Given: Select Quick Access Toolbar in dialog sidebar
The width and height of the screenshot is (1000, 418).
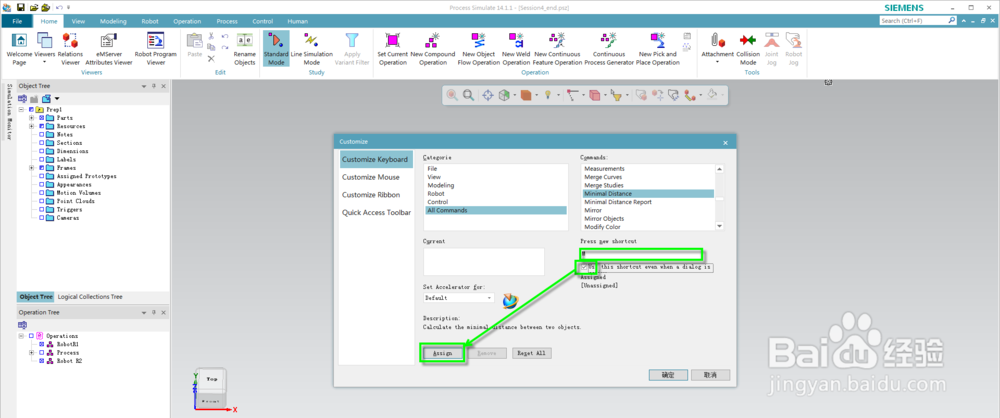Looking at the screenshot, I should 376,213.
